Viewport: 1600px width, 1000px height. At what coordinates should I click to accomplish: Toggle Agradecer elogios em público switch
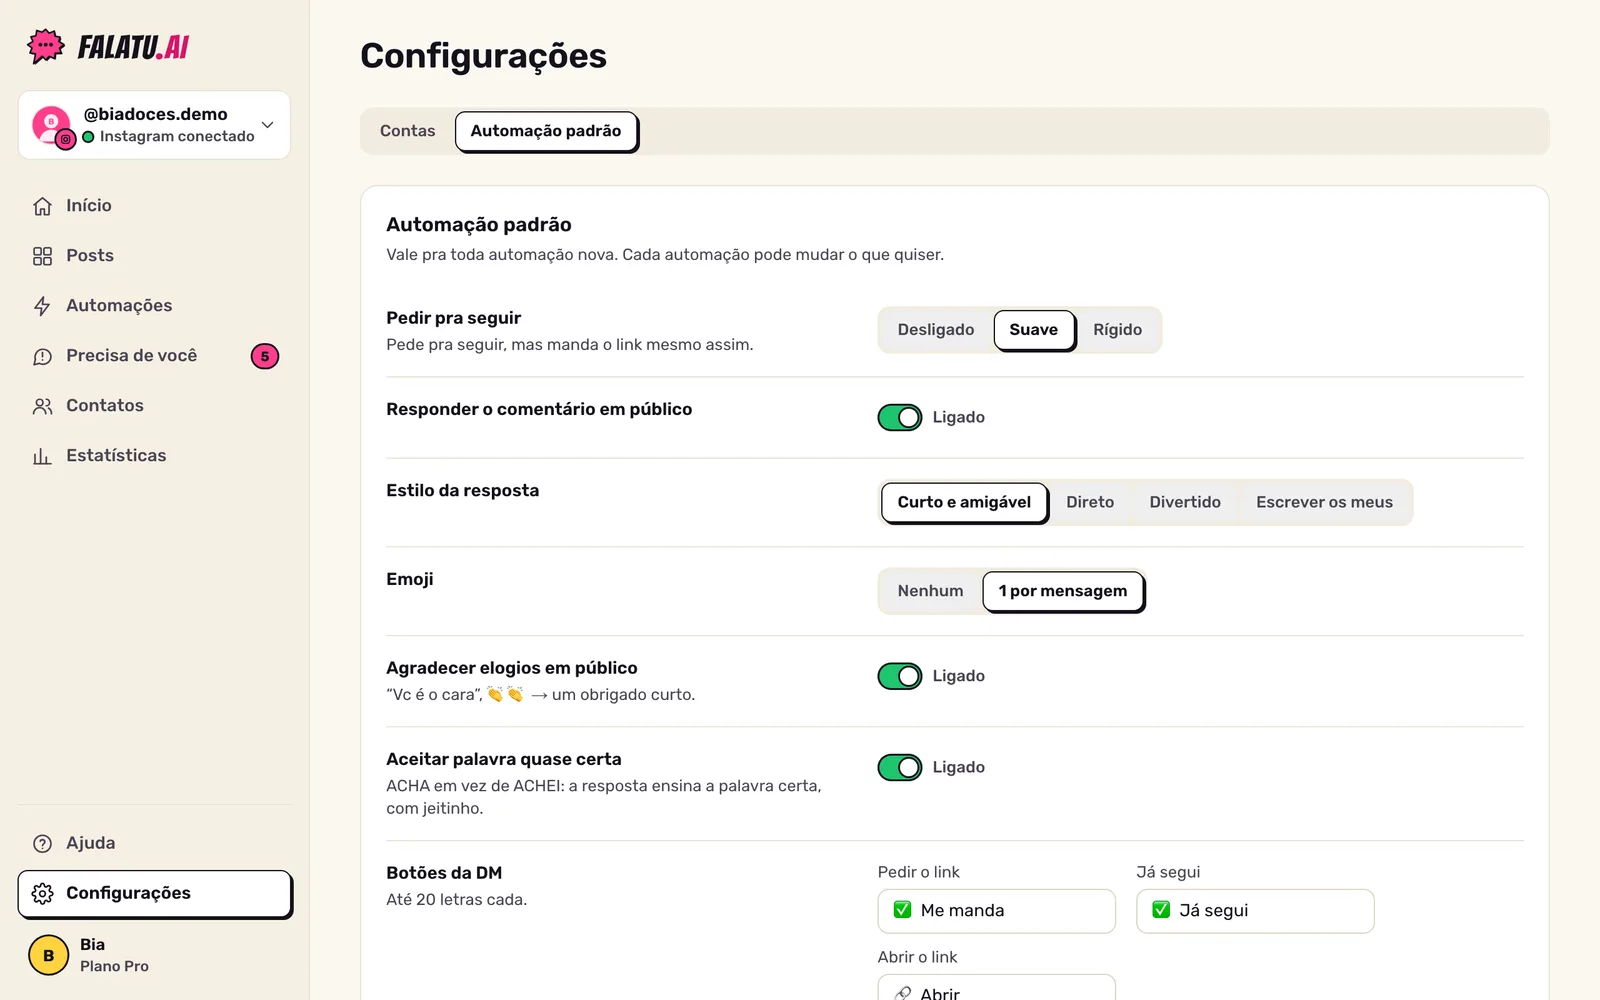point(900,677)
